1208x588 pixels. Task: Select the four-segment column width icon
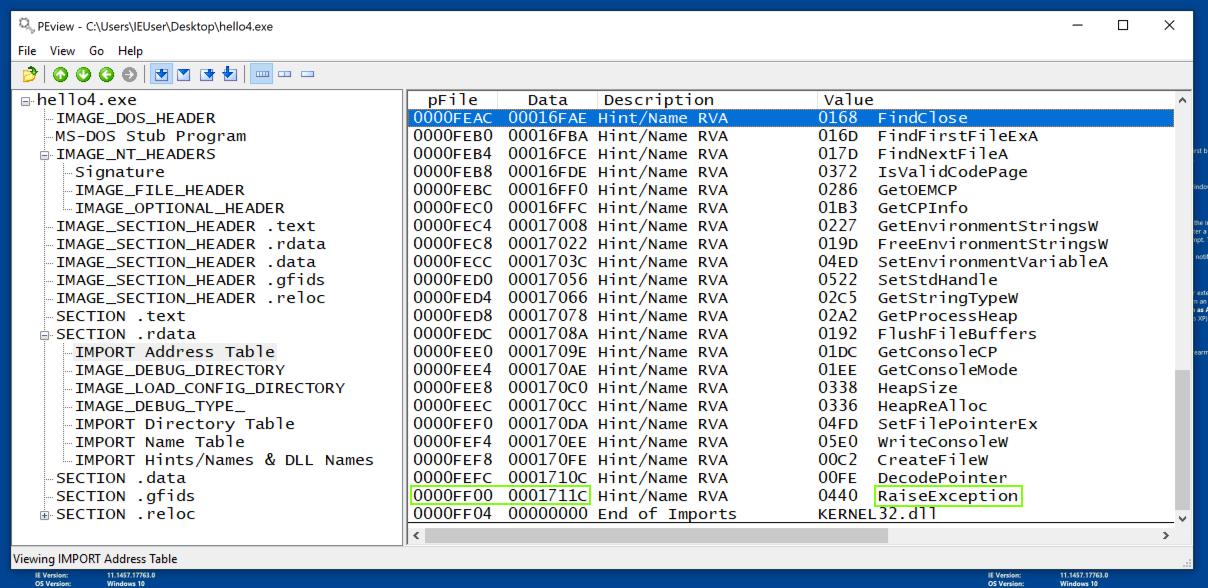tap(262, 74)
